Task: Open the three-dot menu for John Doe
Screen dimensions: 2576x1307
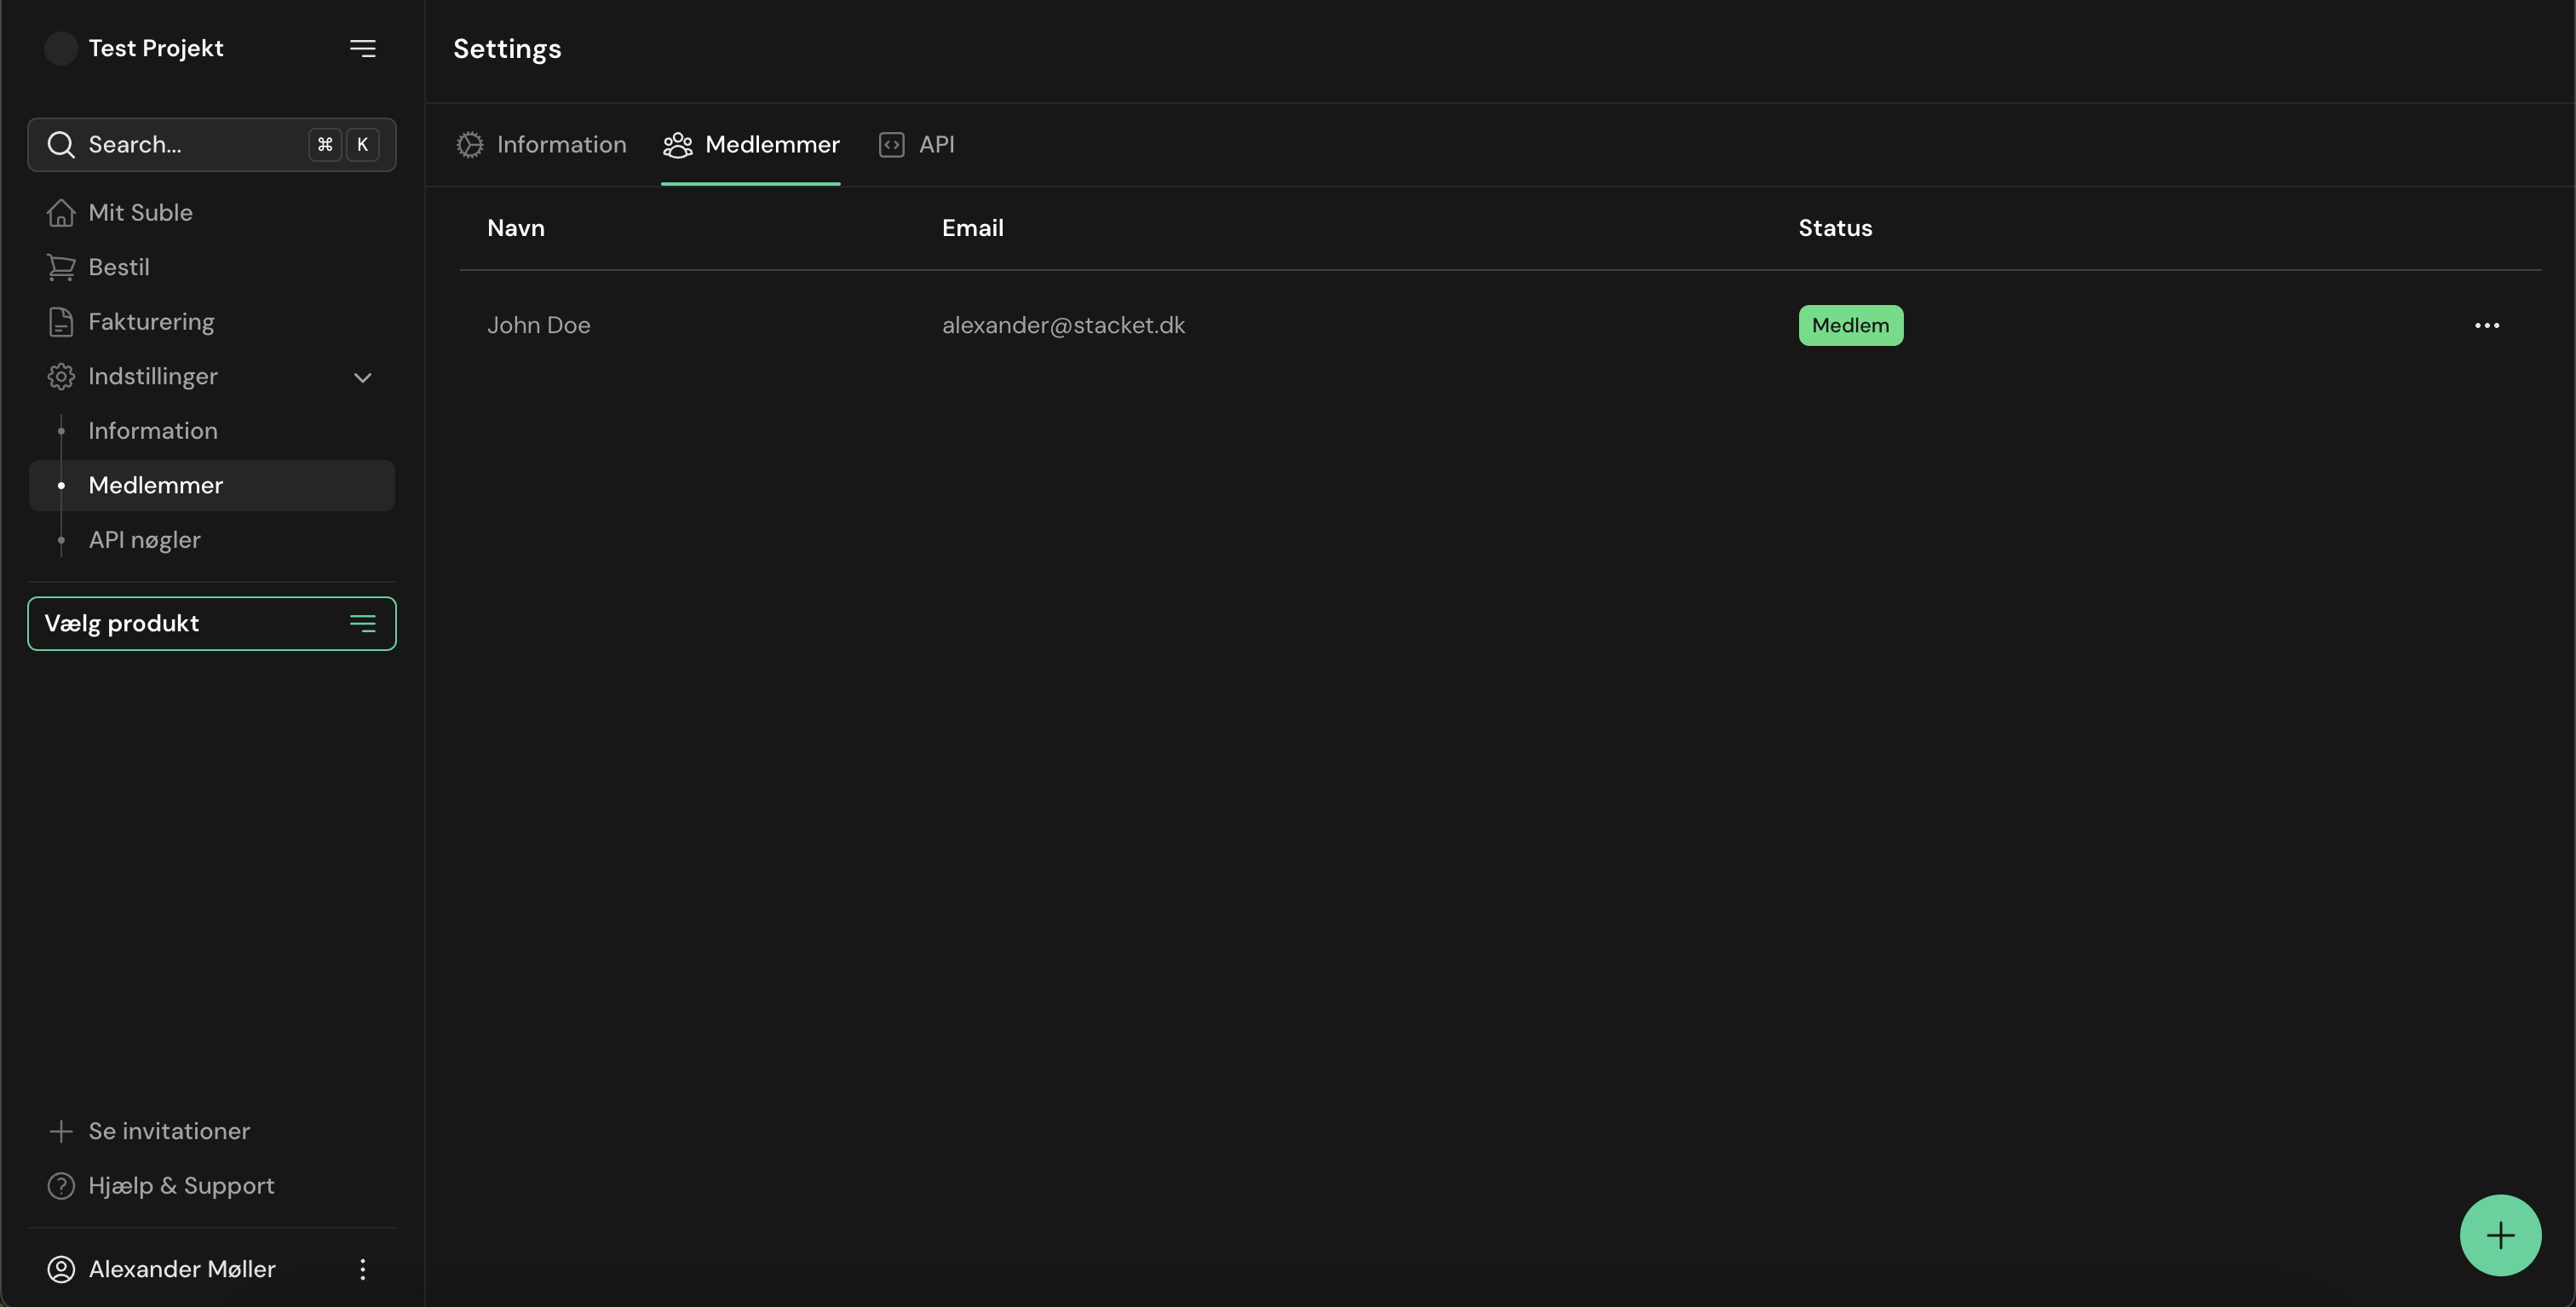Action: tap(2486, 326)
